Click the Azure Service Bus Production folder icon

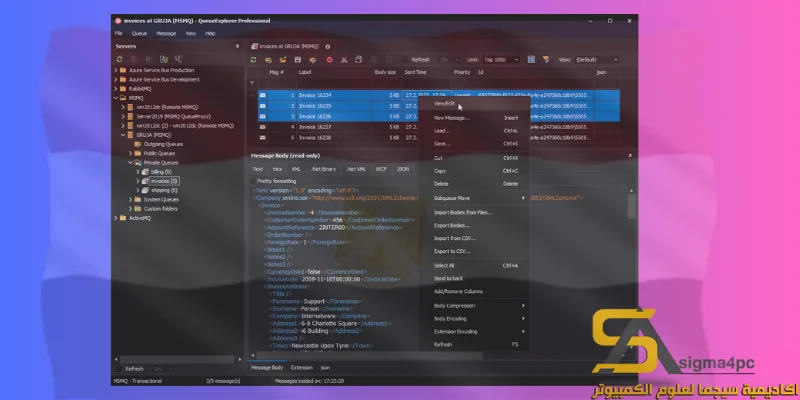(123, 70)
